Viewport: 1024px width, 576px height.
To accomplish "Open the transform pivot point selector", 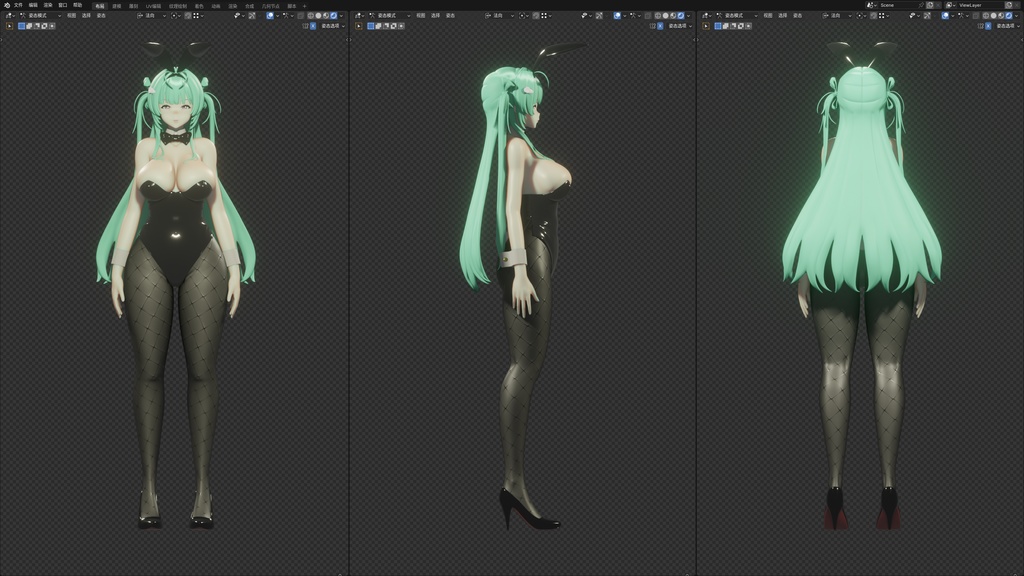I will coord(172,16).
